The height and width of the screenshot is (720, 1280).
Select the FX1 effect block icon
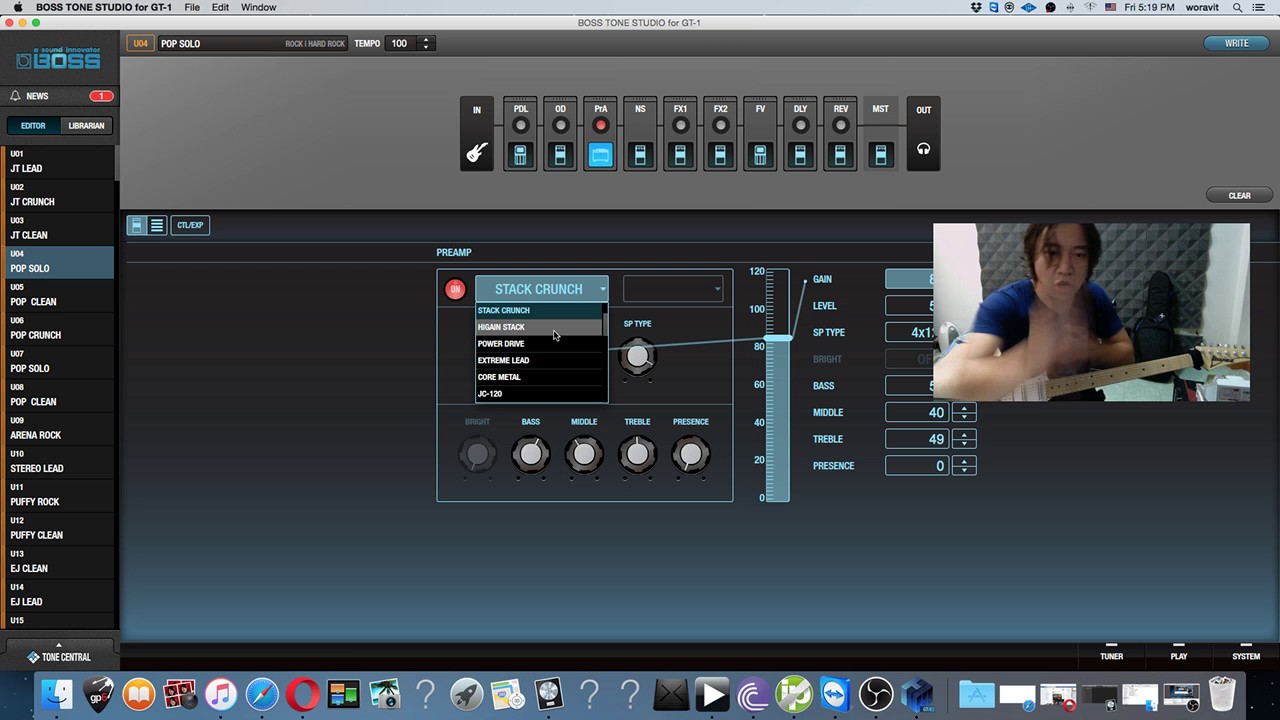[680, 155]
